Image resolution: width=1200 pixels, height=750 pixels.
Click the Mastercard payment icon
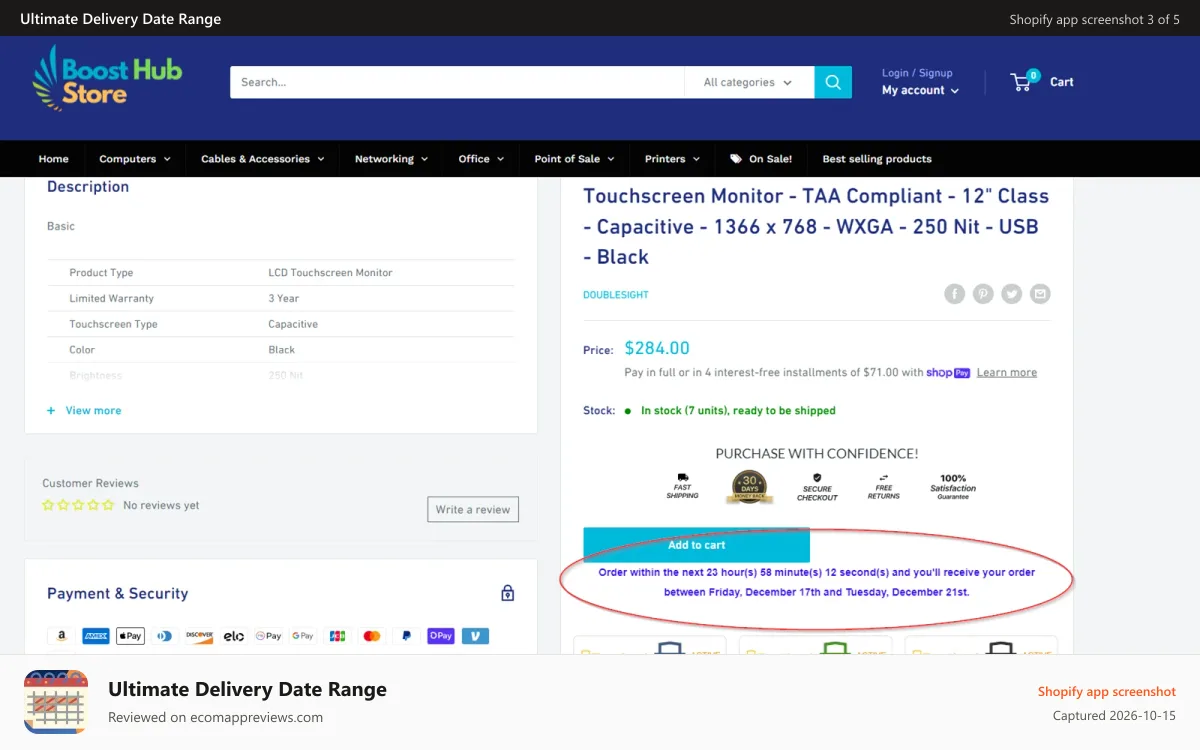tap(372, 636)
